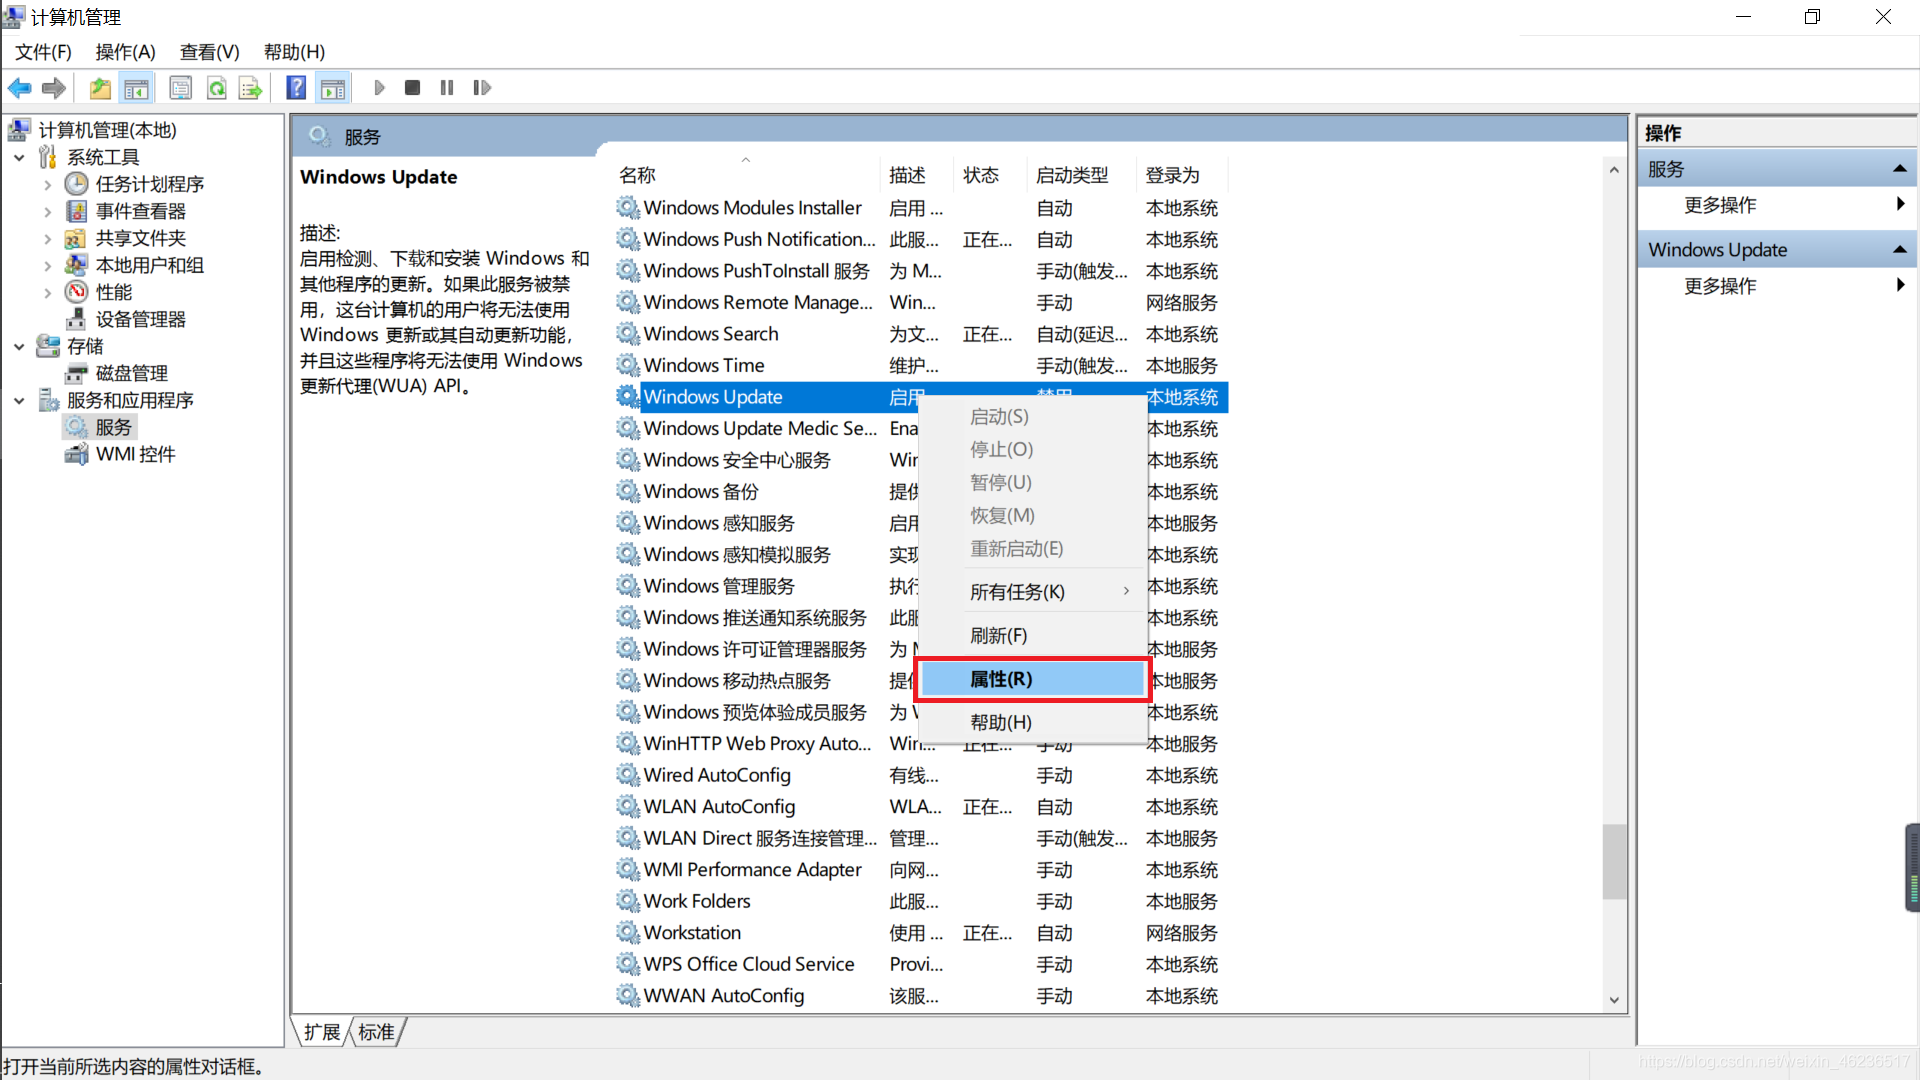Expand the 共享文件夹 tree node

pos(47,238)
